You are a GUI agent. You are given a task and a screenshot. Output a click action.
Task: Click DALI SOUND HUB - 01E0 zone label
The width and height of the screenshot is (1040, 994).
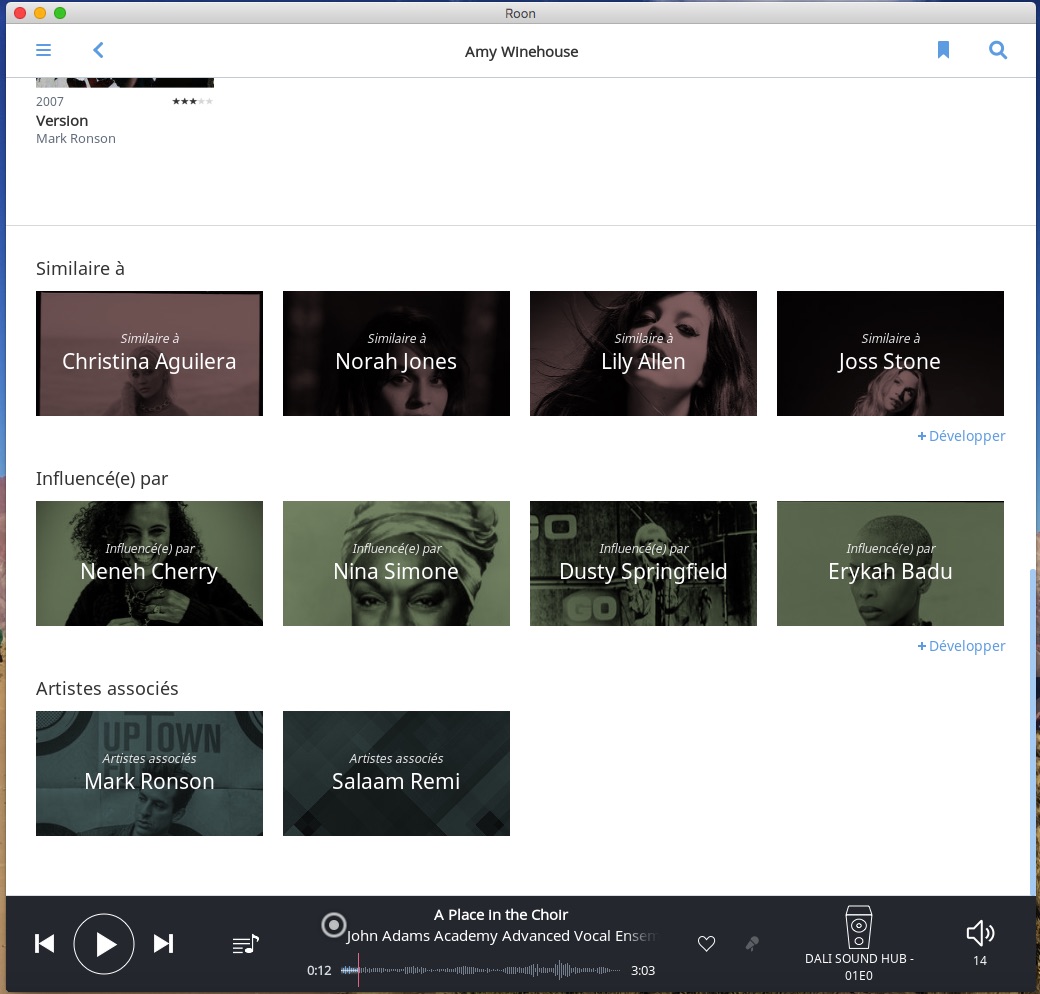click(858, 967)
